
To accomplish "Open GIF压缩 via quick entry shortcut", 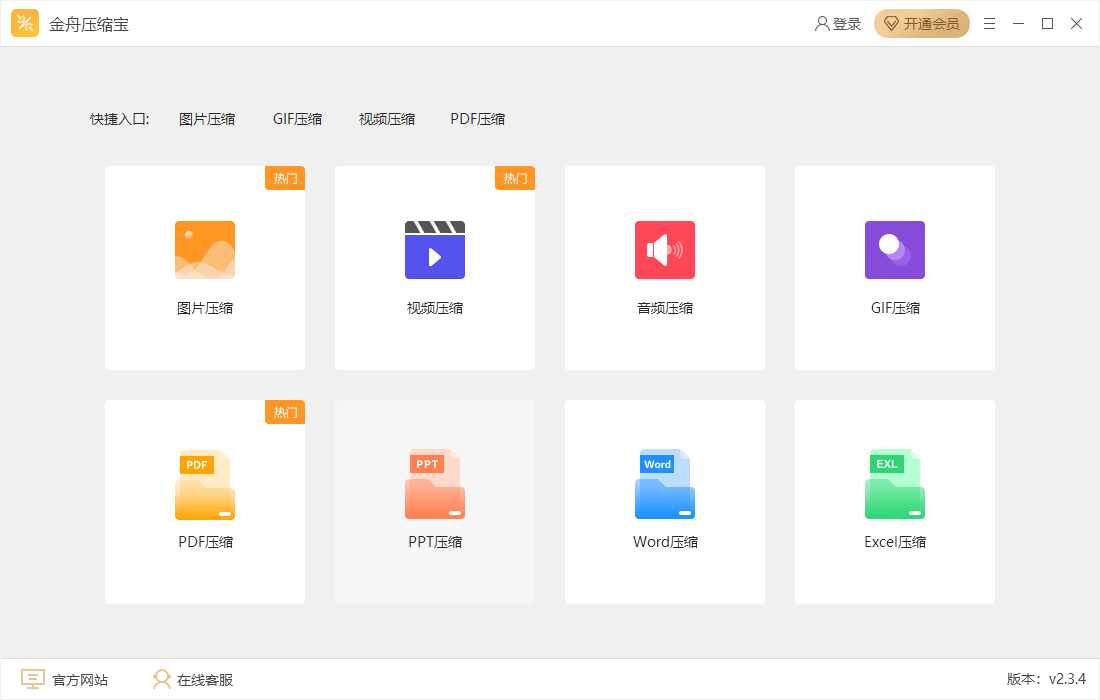I will [297, 118].
